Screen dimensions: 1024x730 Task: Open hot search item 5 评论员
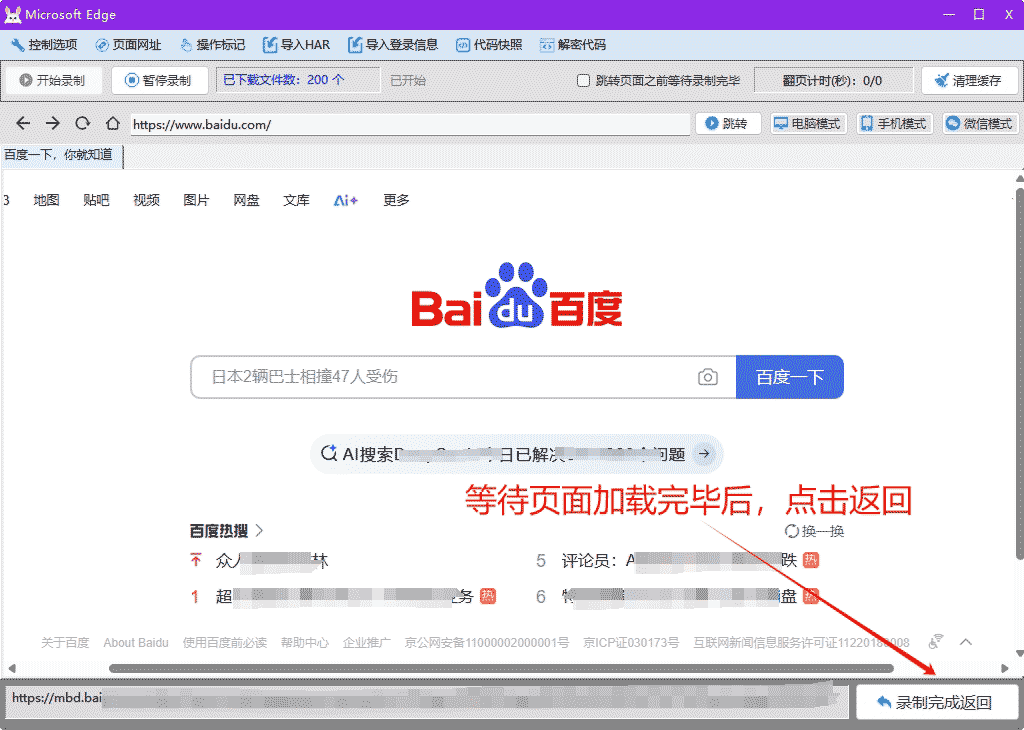(678, 561)
